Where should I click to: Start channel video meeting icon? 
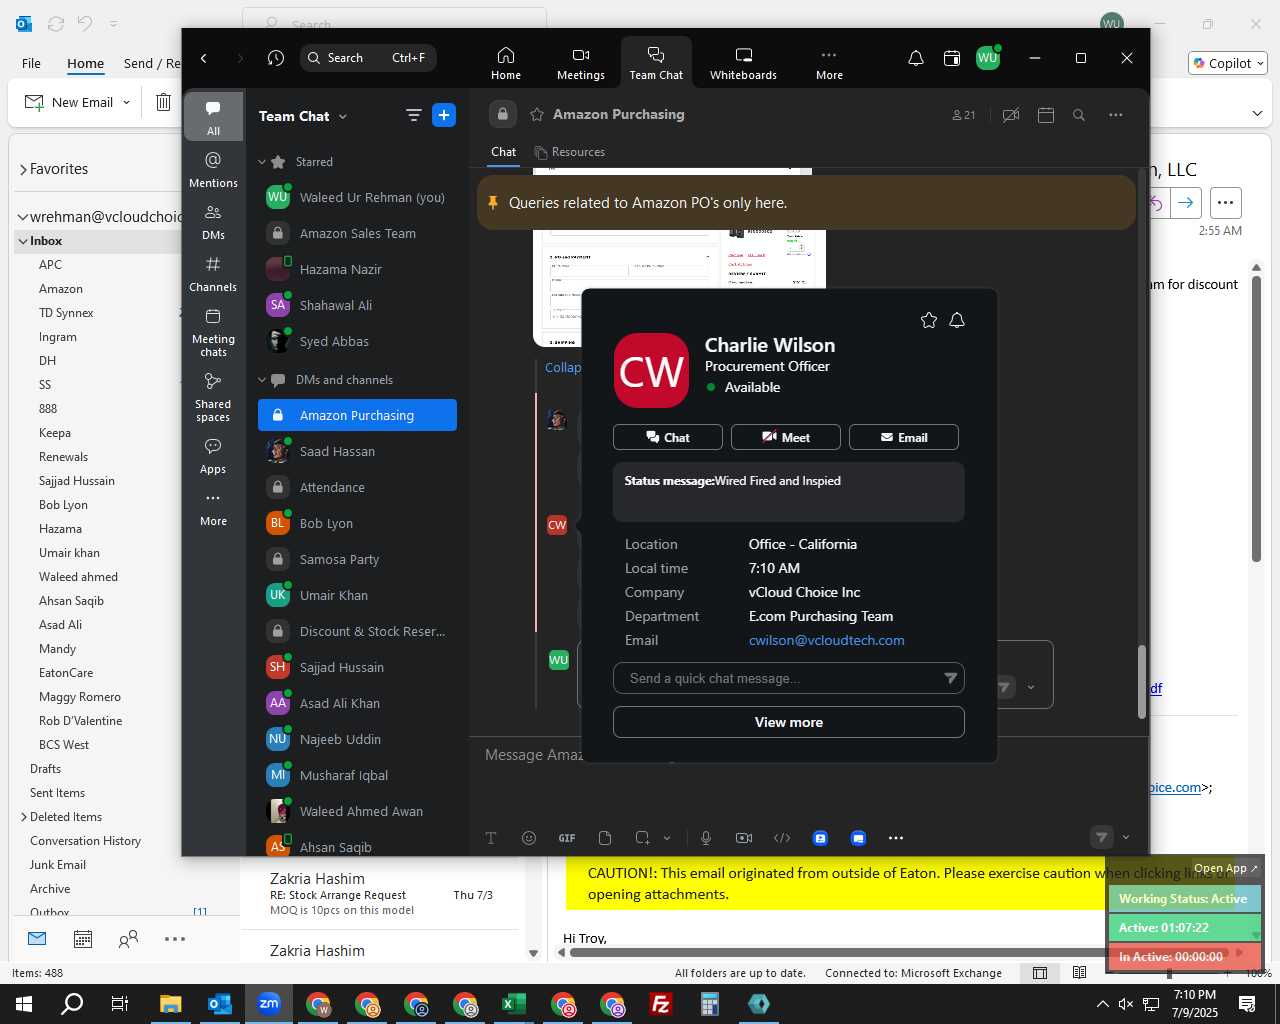(1011, 115)
